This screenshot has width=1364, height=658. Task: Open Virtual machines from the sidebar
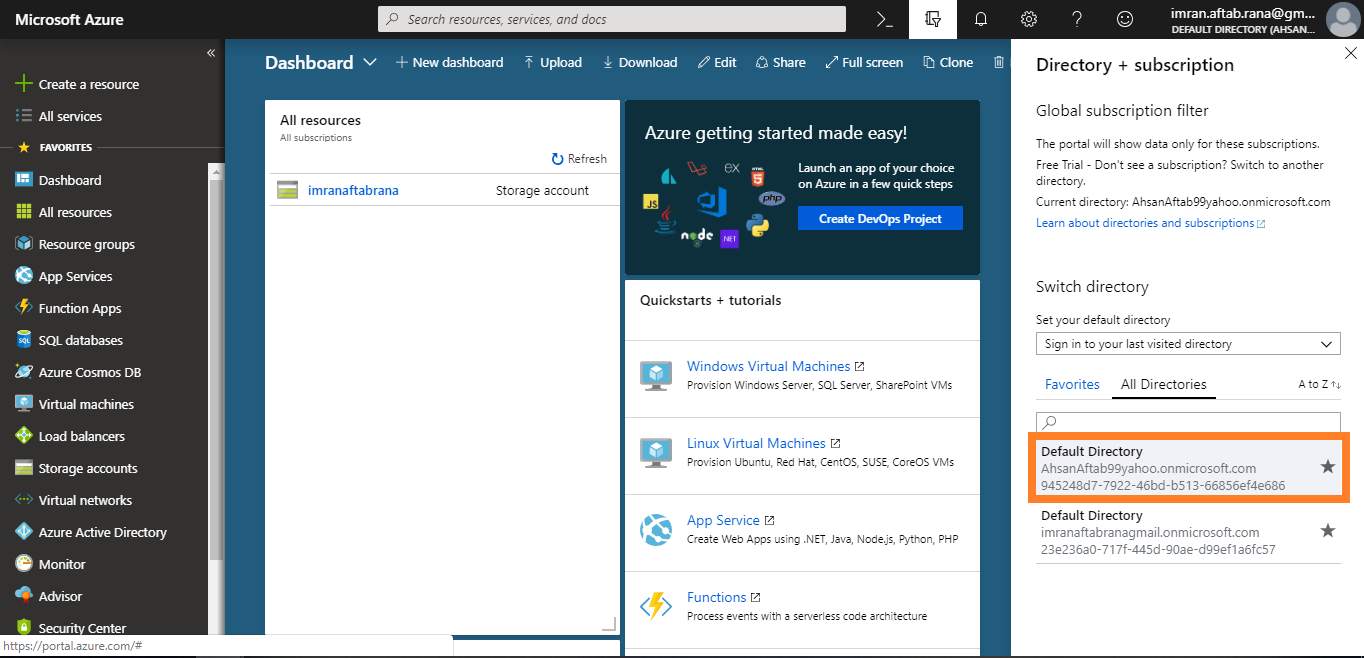click(x=84, y=403)
